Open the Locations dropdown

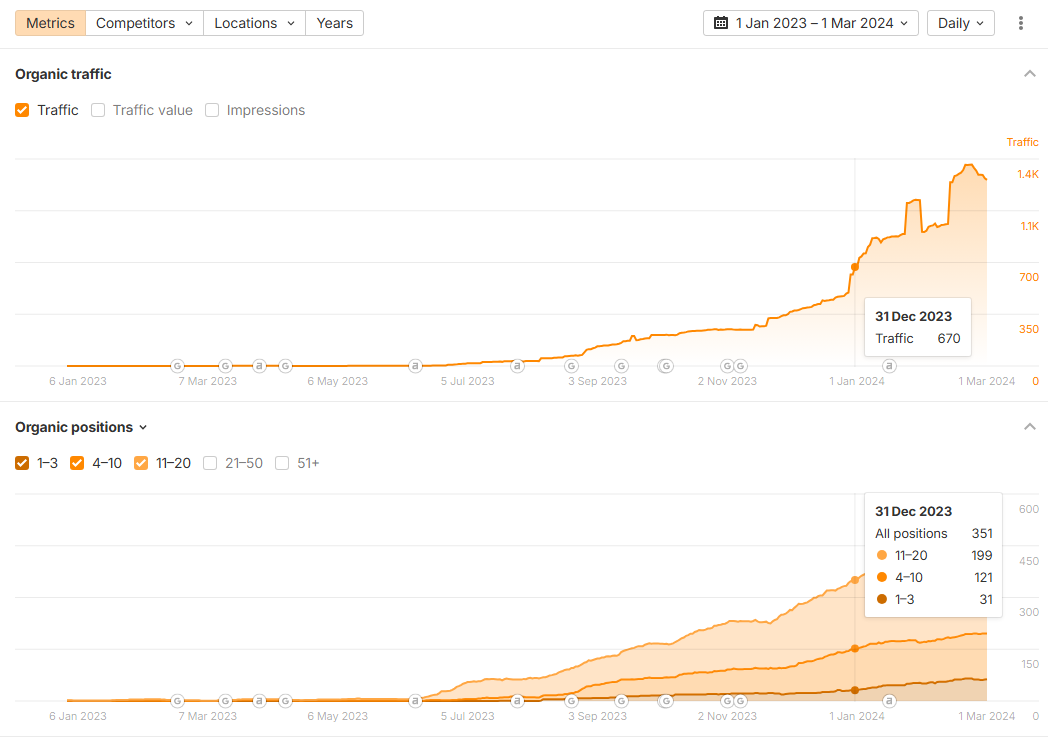tap(255, 23)
